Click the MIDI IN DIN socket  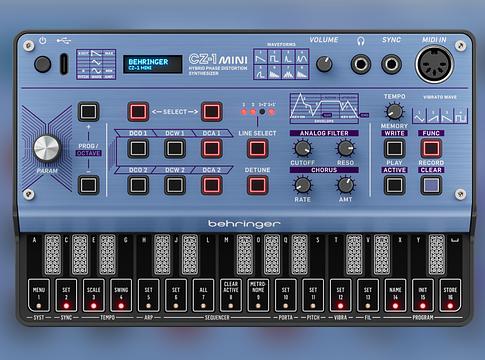tap(434, 64)
